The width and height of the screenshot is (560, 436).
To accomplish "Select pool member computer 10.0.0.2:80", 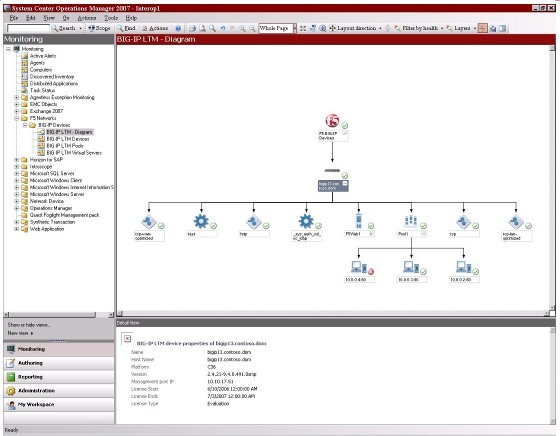I will click(464, 267).
